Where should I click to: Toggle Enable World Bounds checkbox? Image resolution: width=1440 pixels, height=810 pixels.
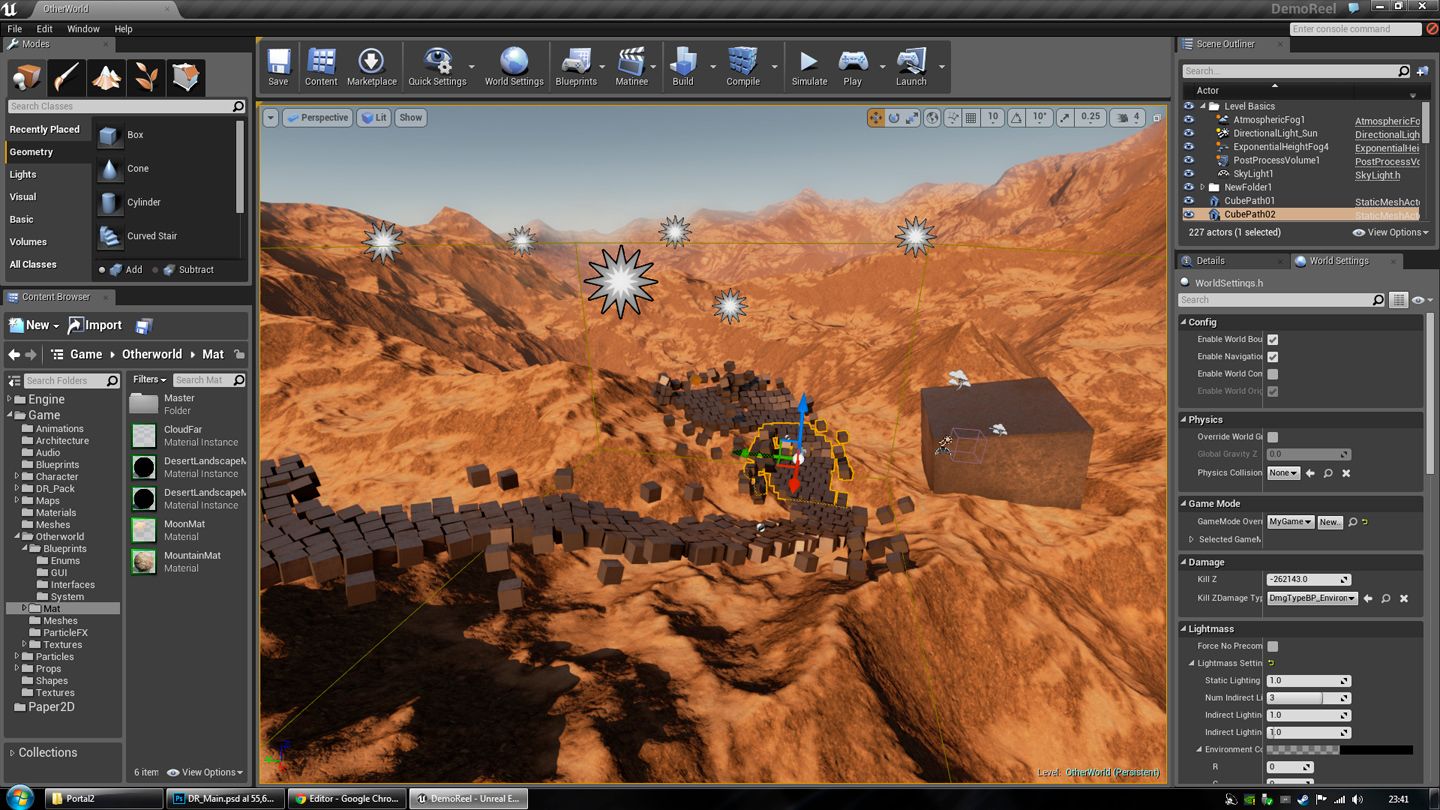click(x=1273, y=339)
